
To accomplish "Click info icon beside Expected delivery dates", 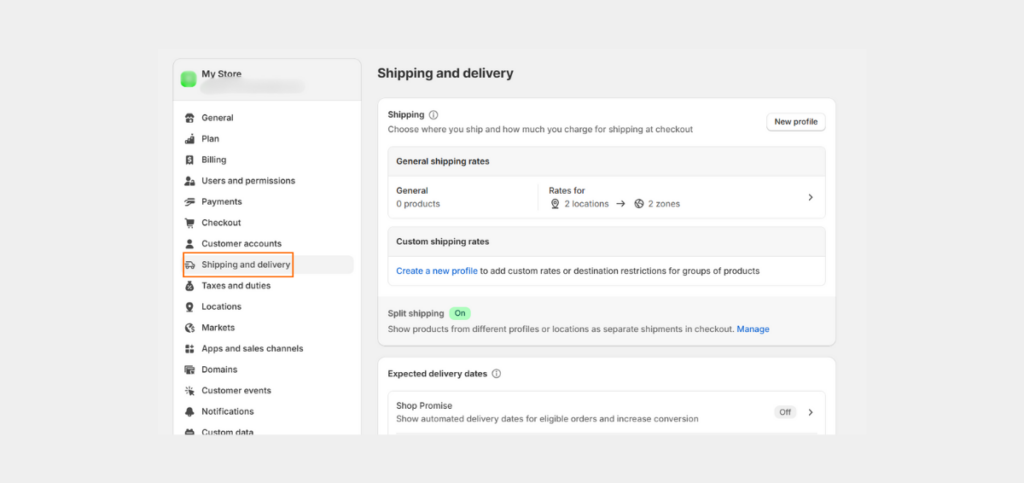I will (x=496, y=374).
